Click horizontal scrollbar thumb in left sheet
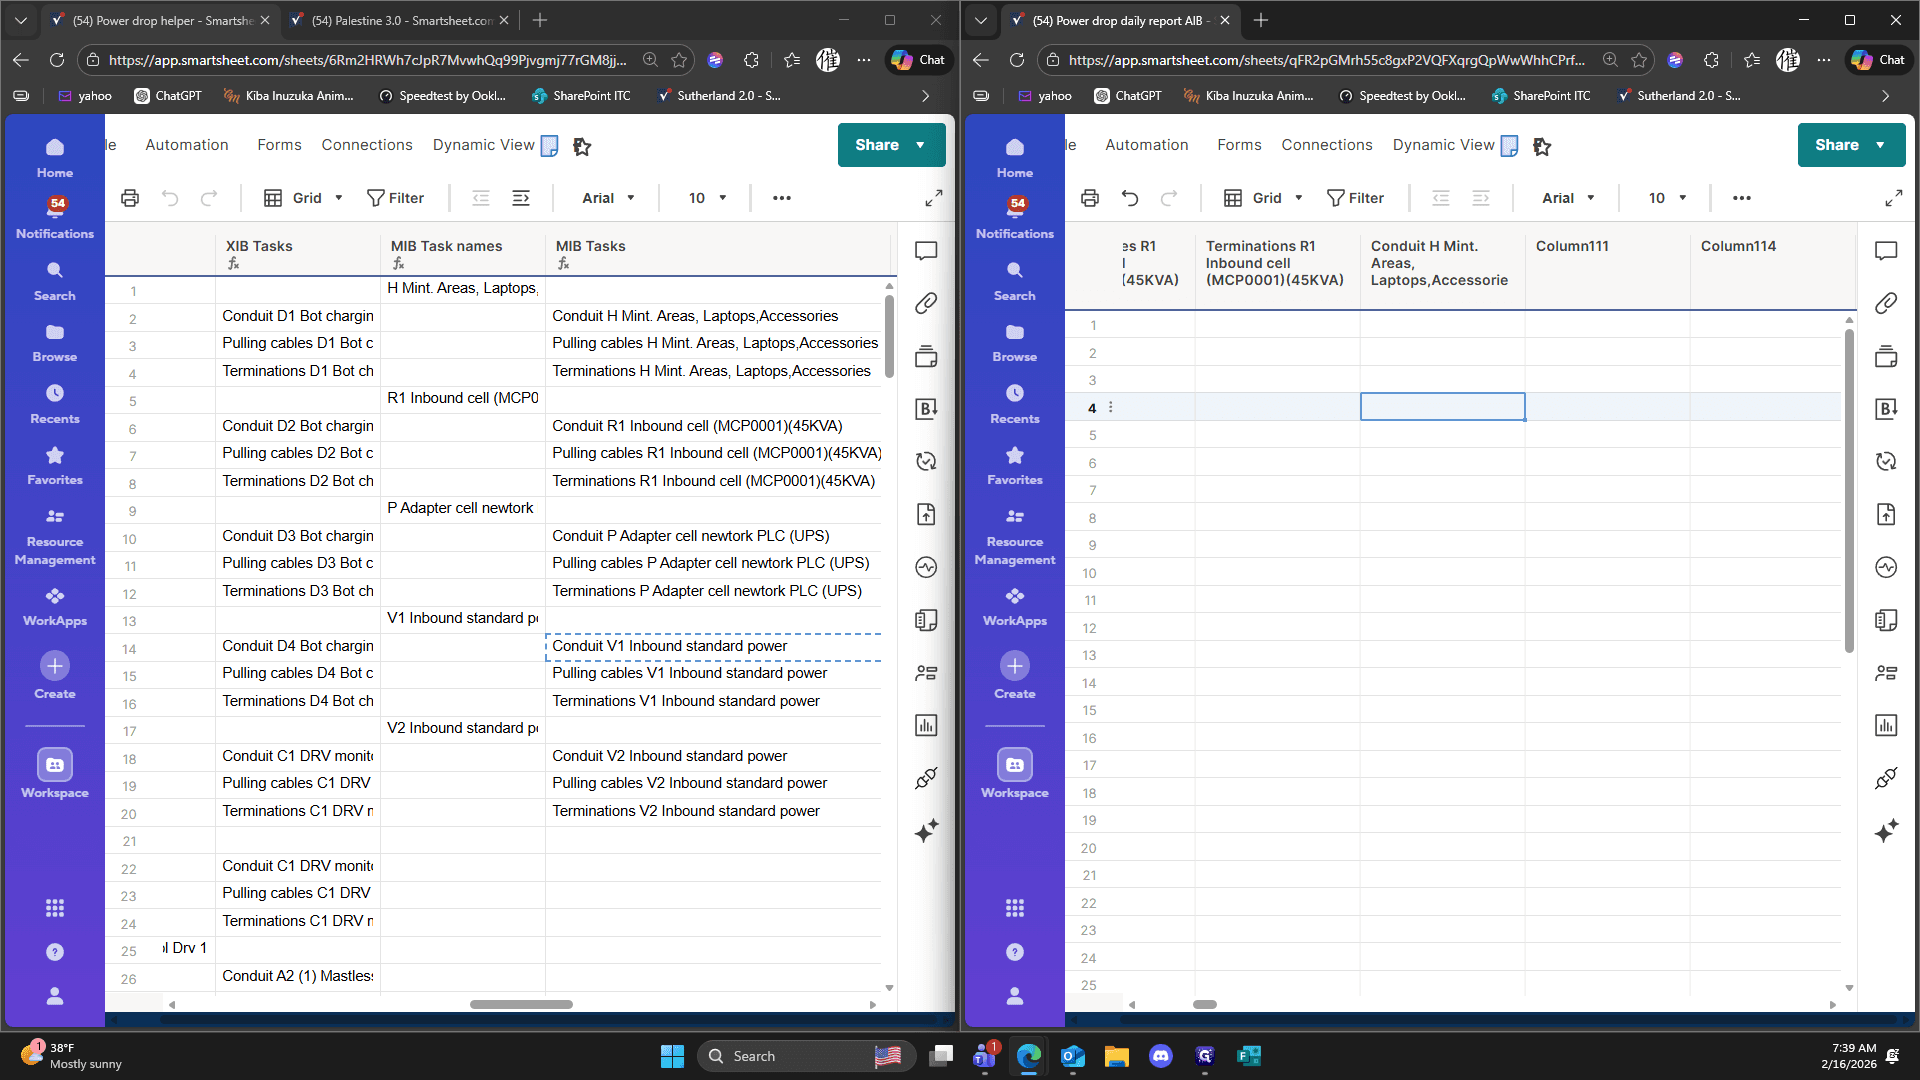The width and height of the screenshot is (1920, 1080). point(521,1004)
